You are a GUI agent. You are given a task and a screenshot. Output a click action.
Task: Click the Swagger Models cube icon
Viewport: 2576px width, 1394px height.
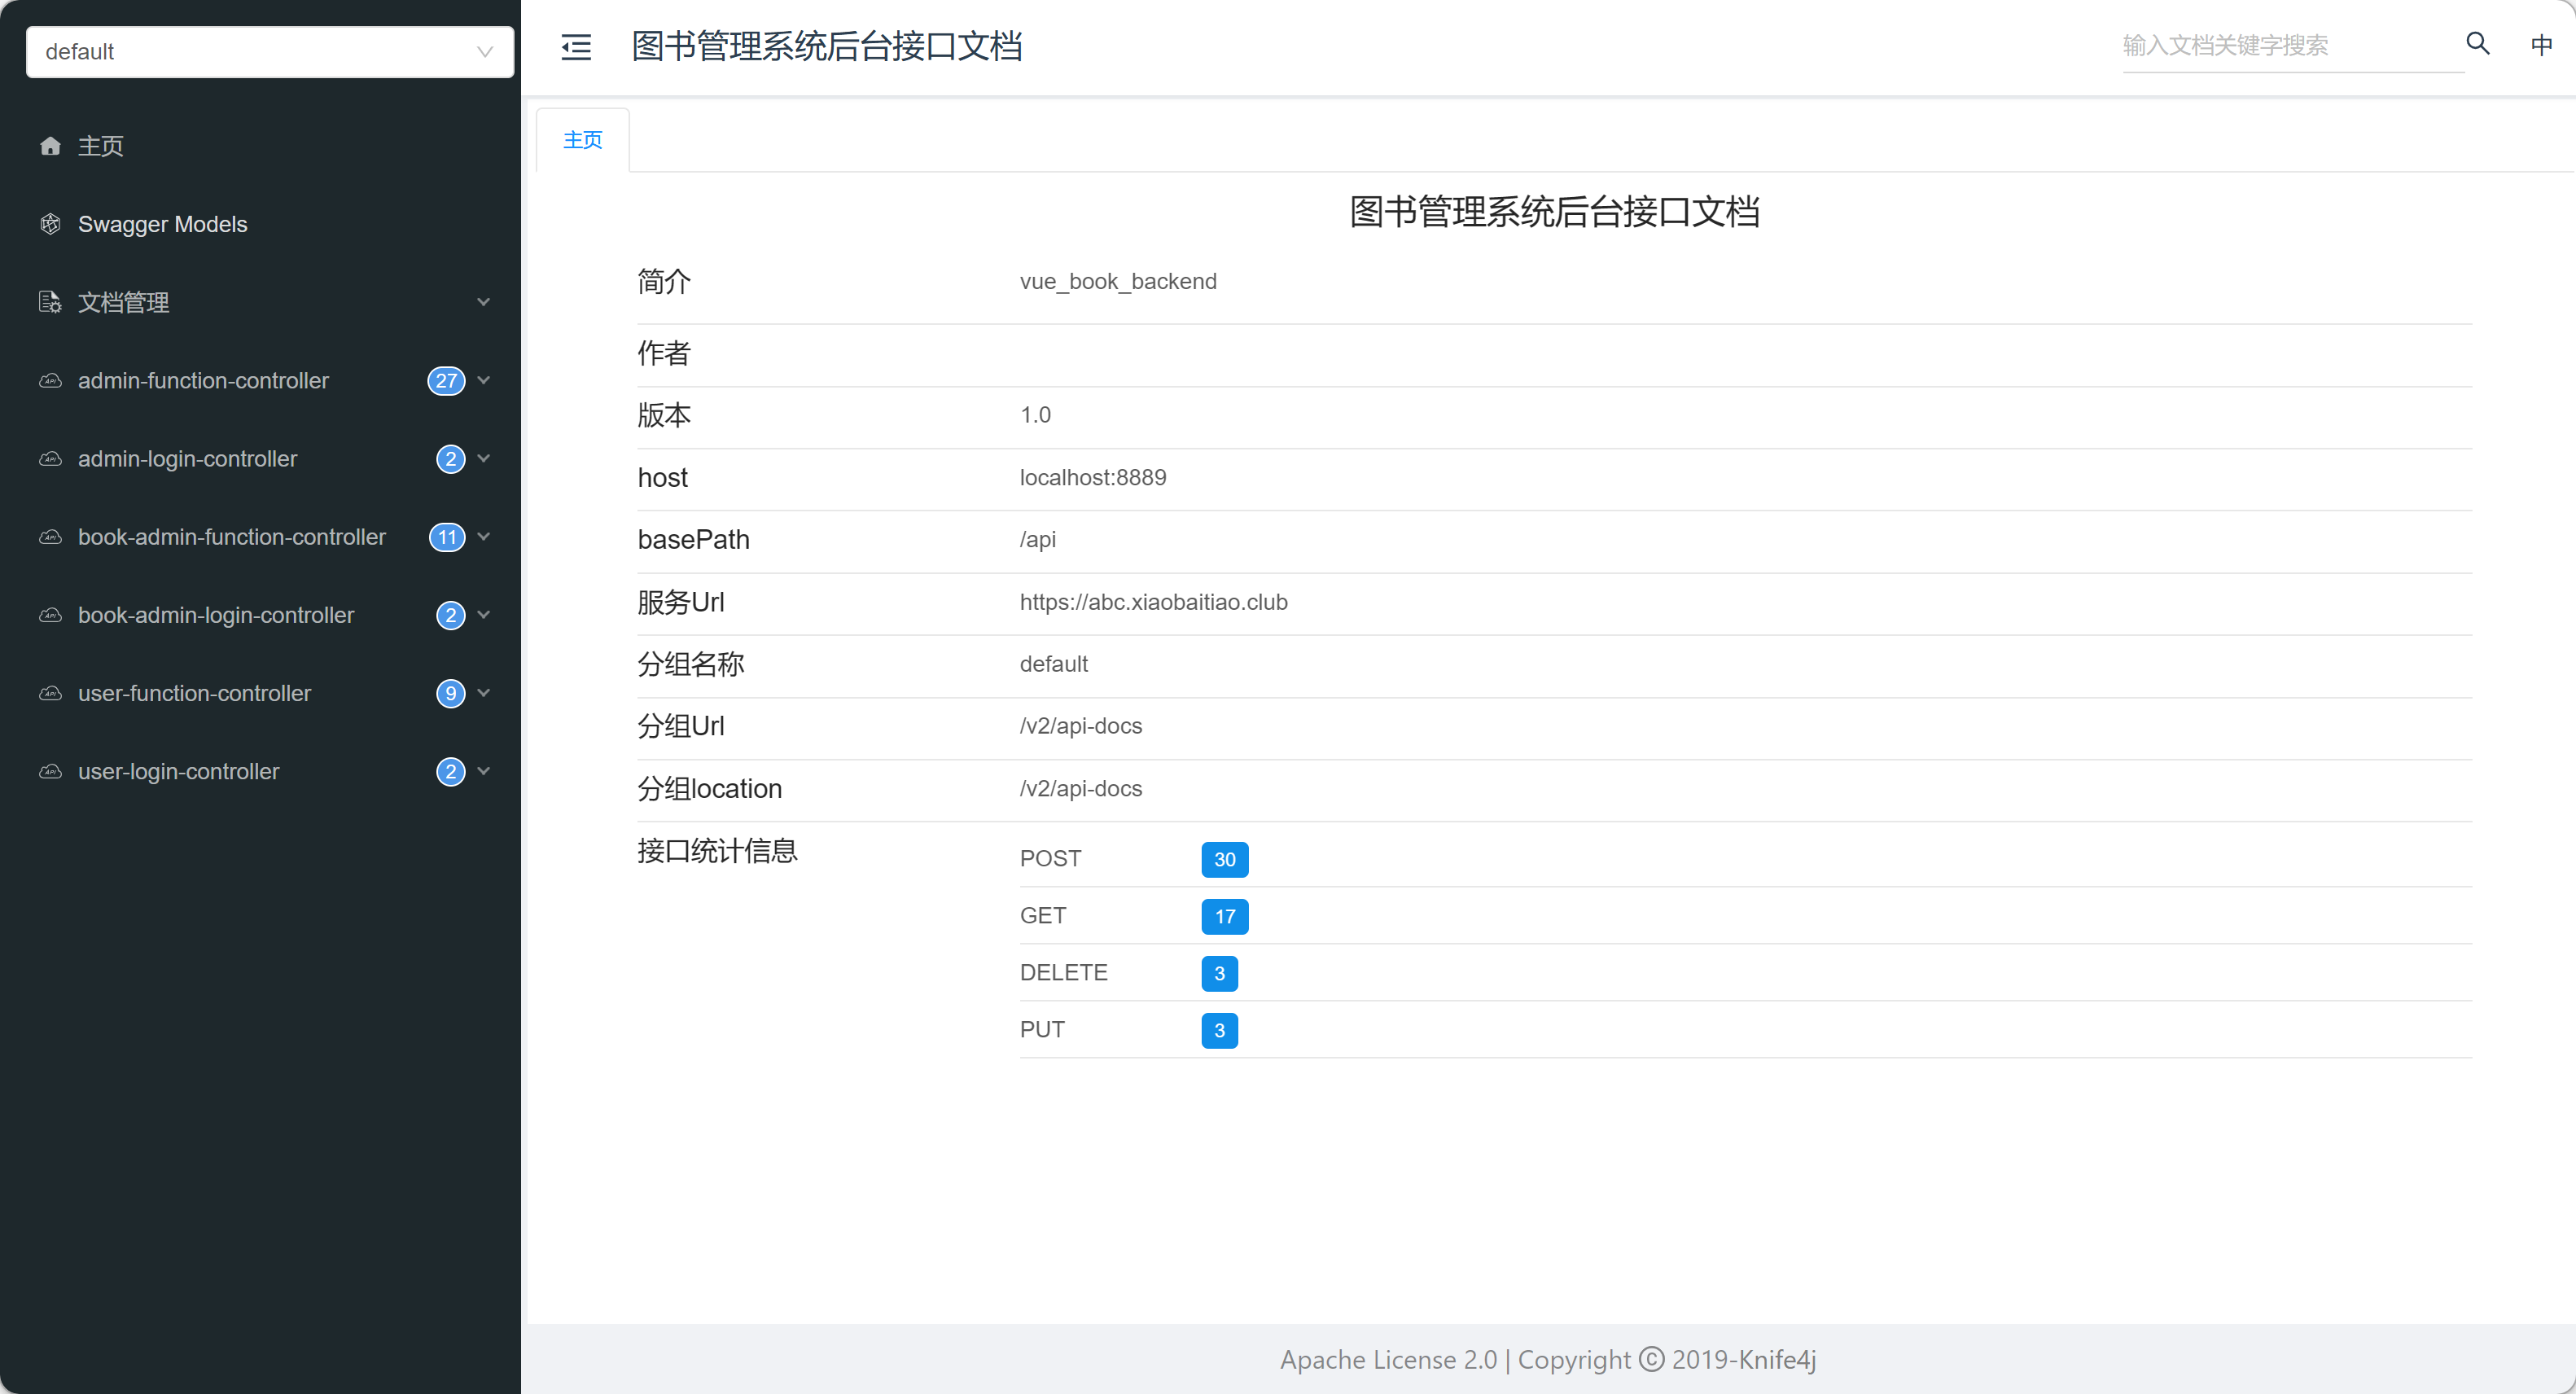[x=50, y=224]
